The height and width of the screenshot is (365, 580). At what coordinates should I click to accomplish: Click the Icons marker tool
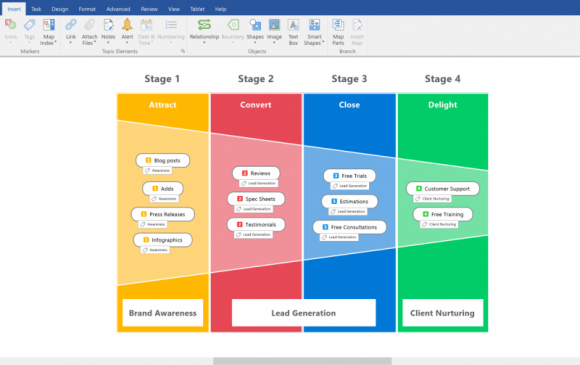(x=10, y=30)
